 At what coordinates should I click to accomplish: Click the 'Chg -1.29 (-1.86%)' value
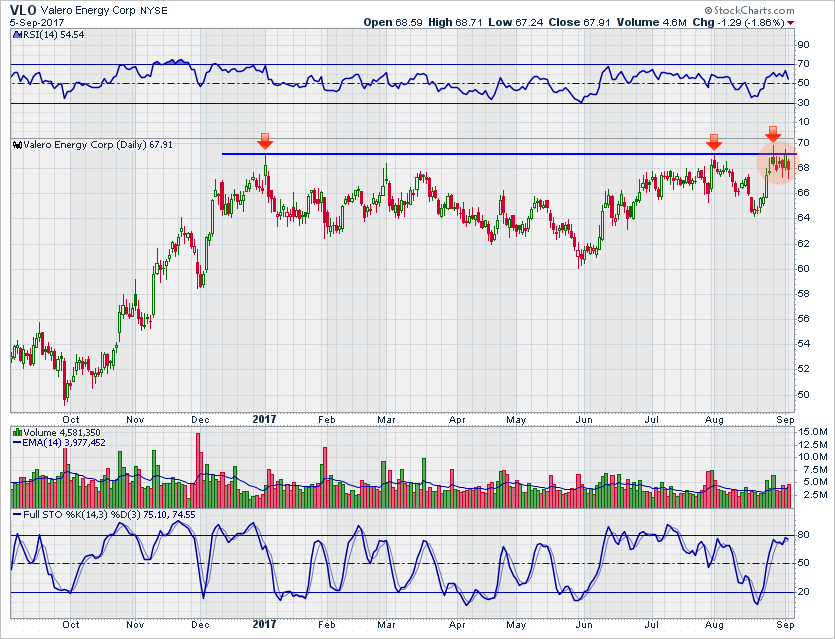point(739,22)
